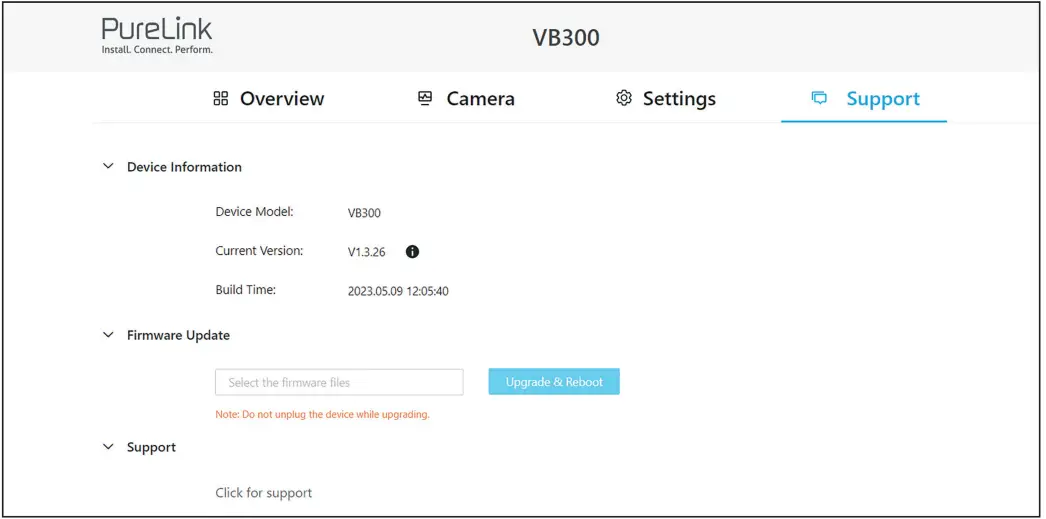Click the info icon beside version V1.3.26
Screen dimensions: 1046x519
[x=412, y=252]
